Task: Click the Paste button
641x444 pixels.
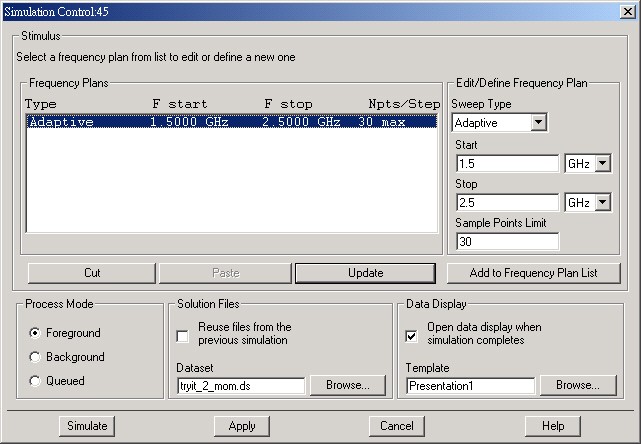Action: (x=225, y=273)
